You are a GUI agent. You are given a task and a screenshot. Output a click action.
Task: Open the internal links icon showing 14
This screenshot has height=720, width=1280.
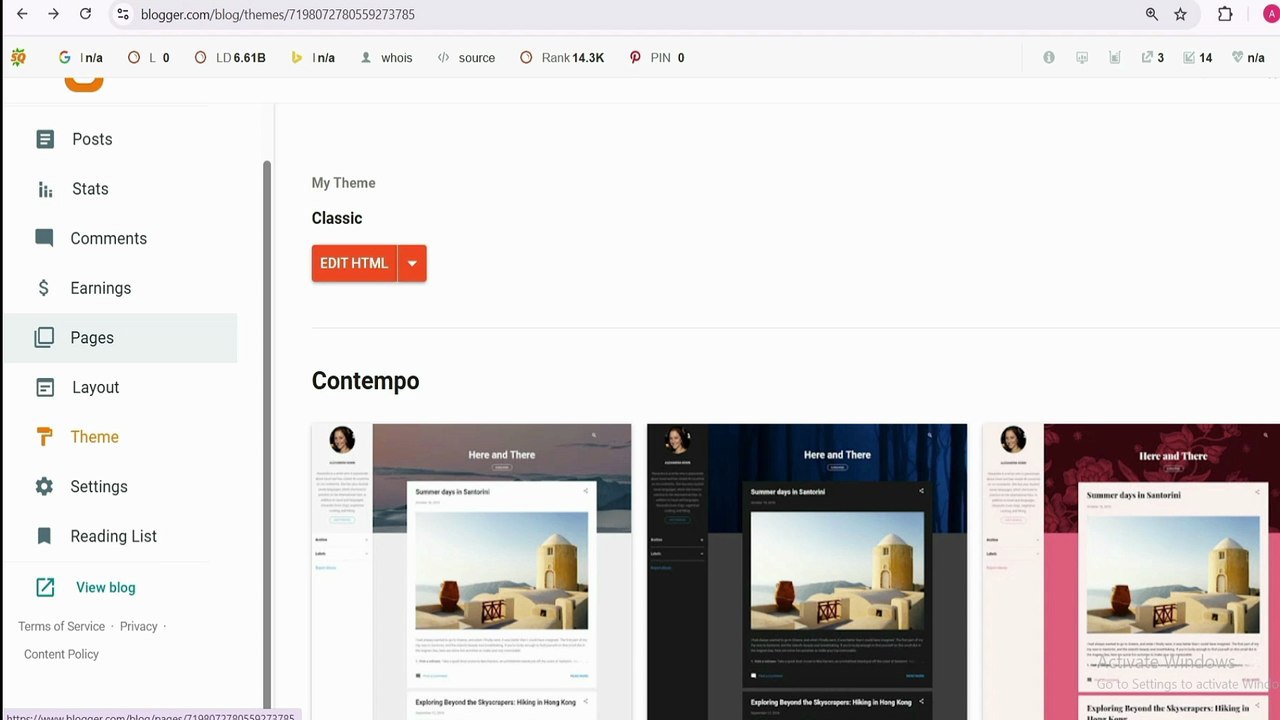click(1198, 58)
